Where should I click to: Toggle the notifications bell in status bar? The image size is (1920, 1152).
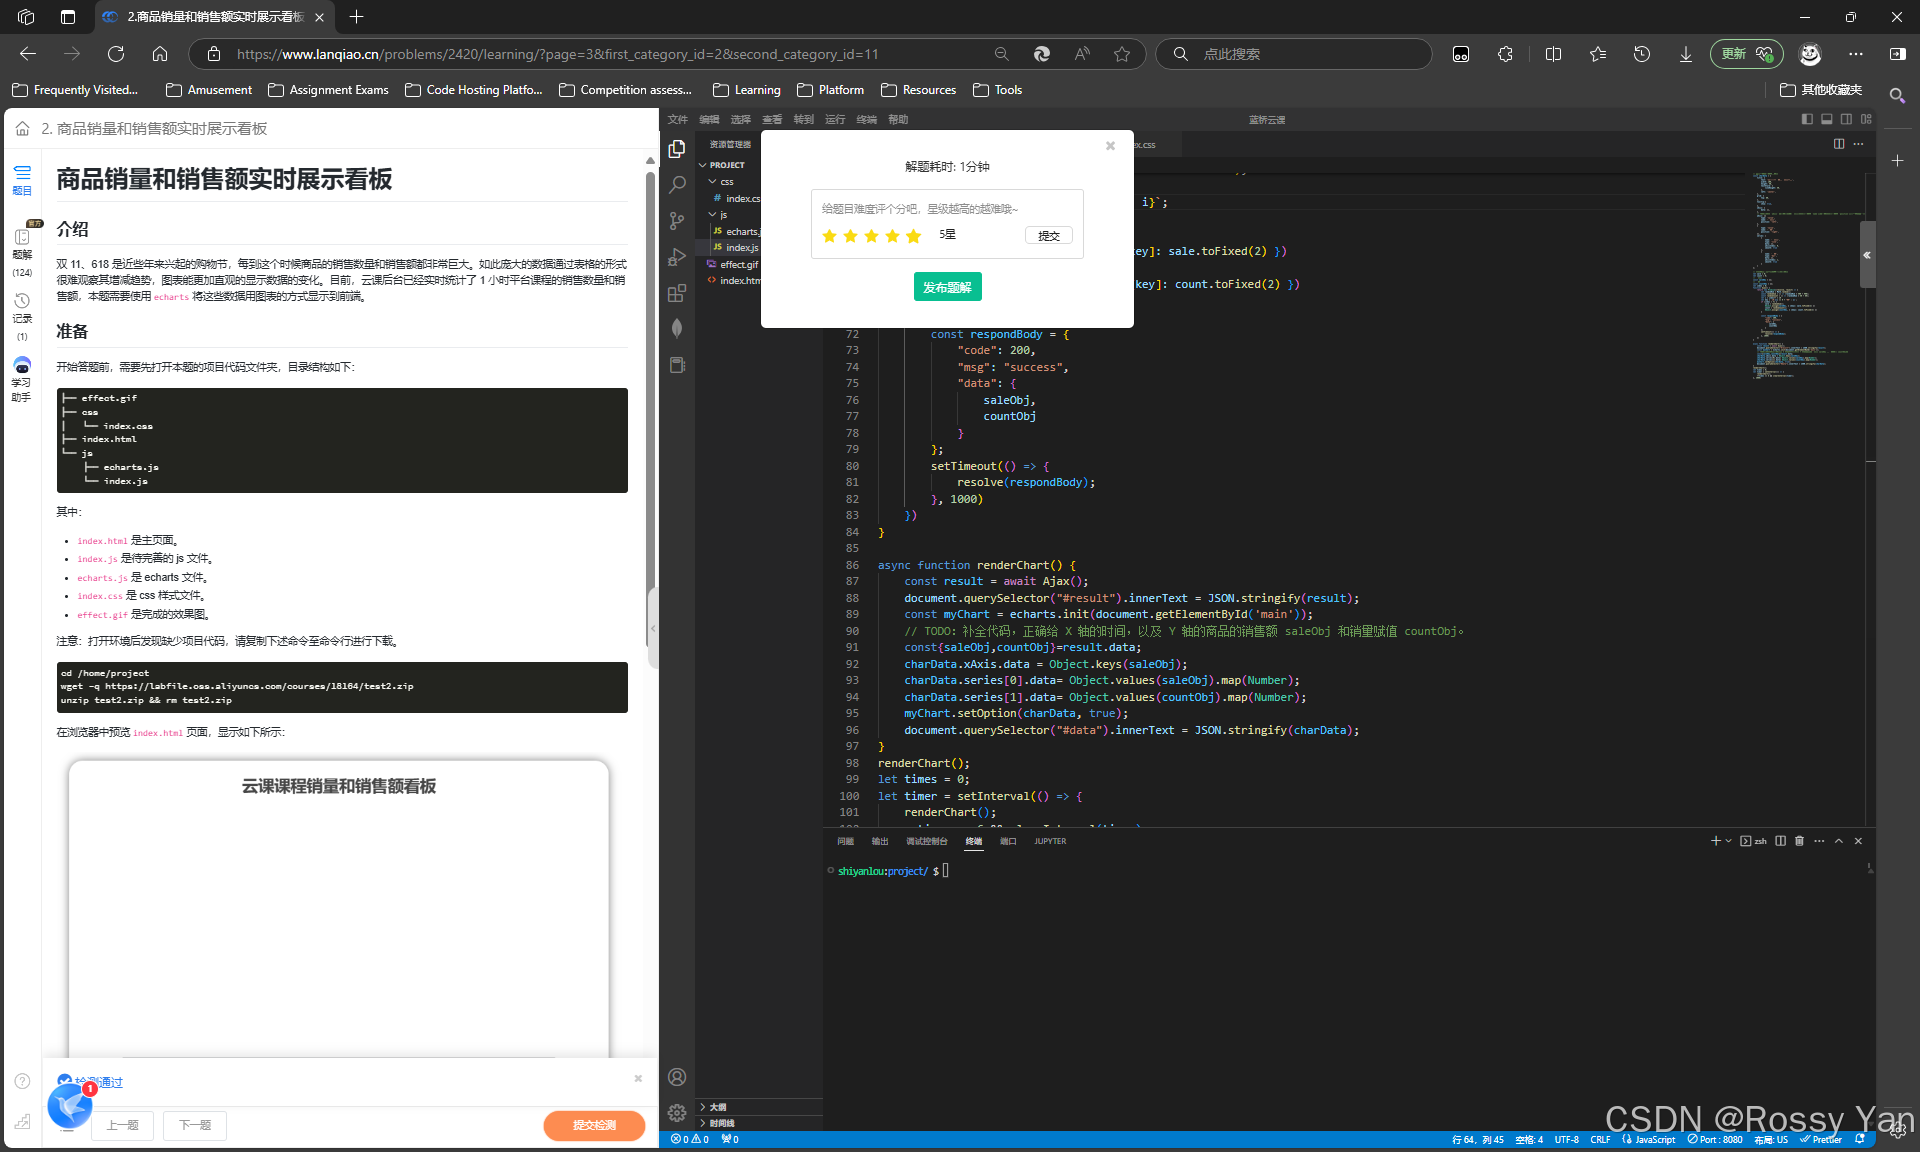pos(1860,1140)
